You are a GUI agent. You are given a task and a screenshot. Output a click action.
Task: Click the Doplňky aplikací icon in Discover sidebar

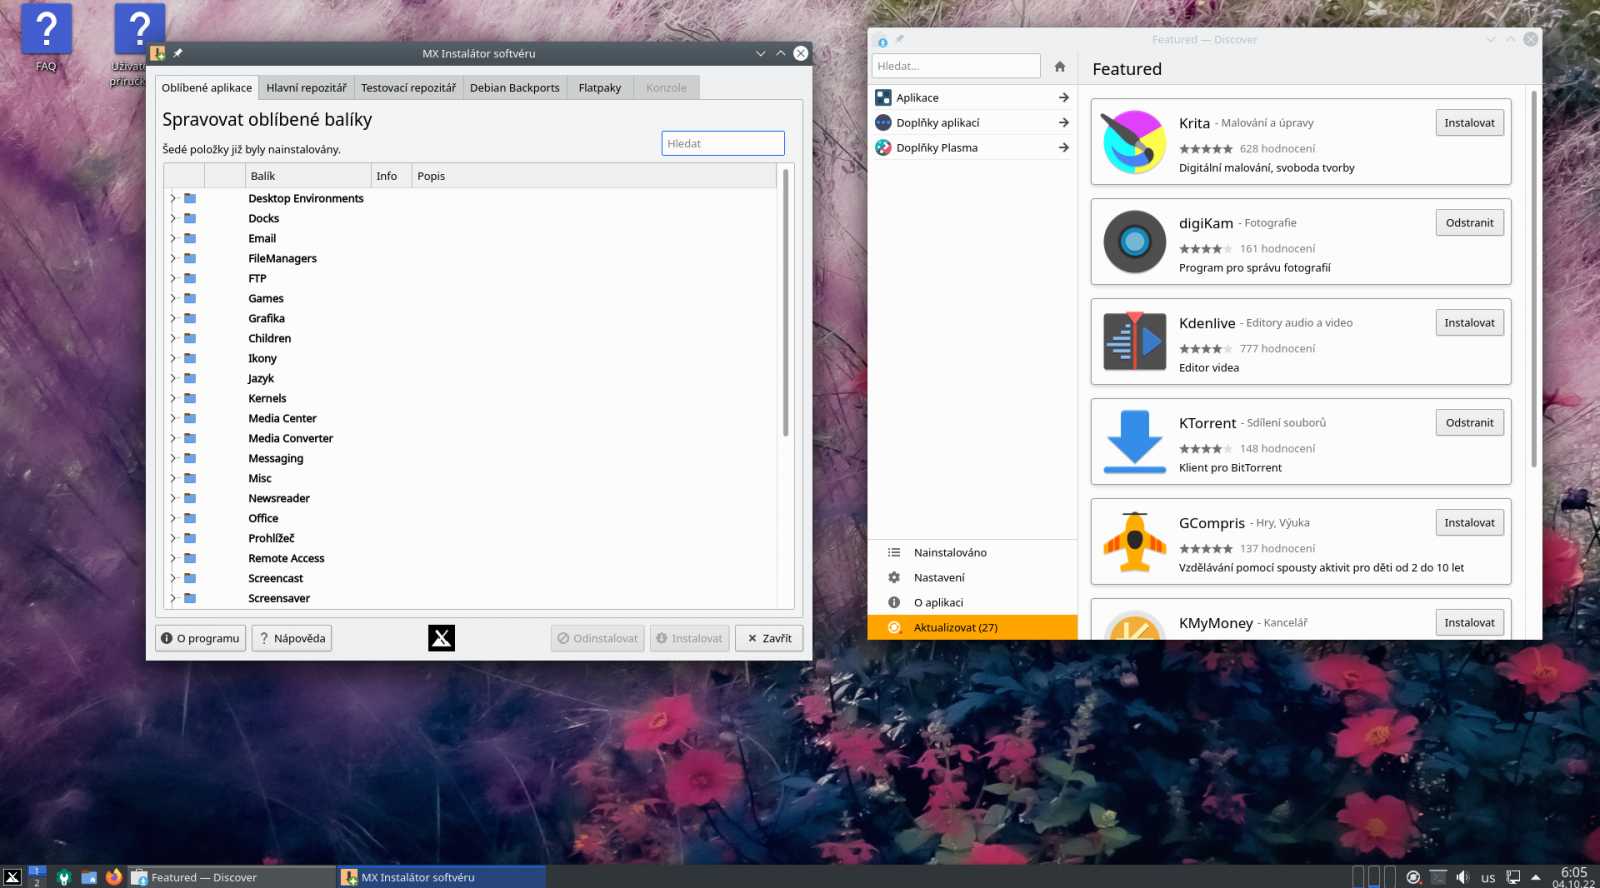click(883, 122)
